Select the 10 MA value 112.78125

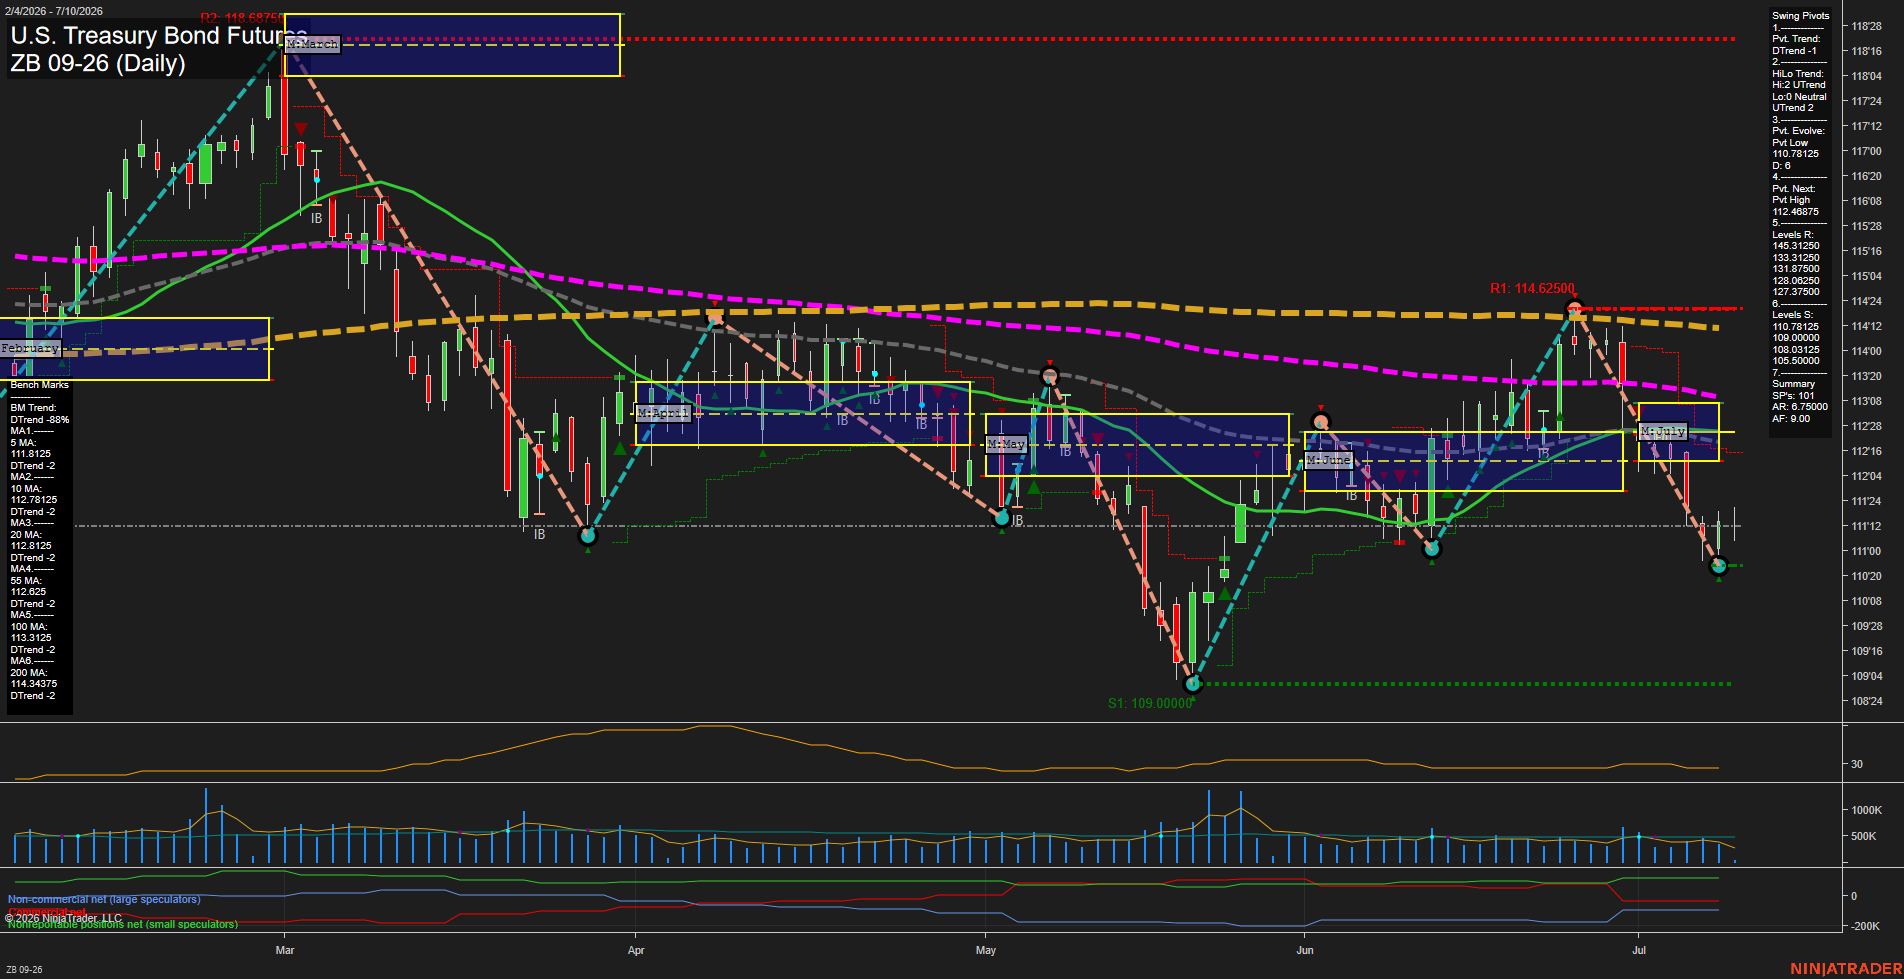[x=34, y=500]
